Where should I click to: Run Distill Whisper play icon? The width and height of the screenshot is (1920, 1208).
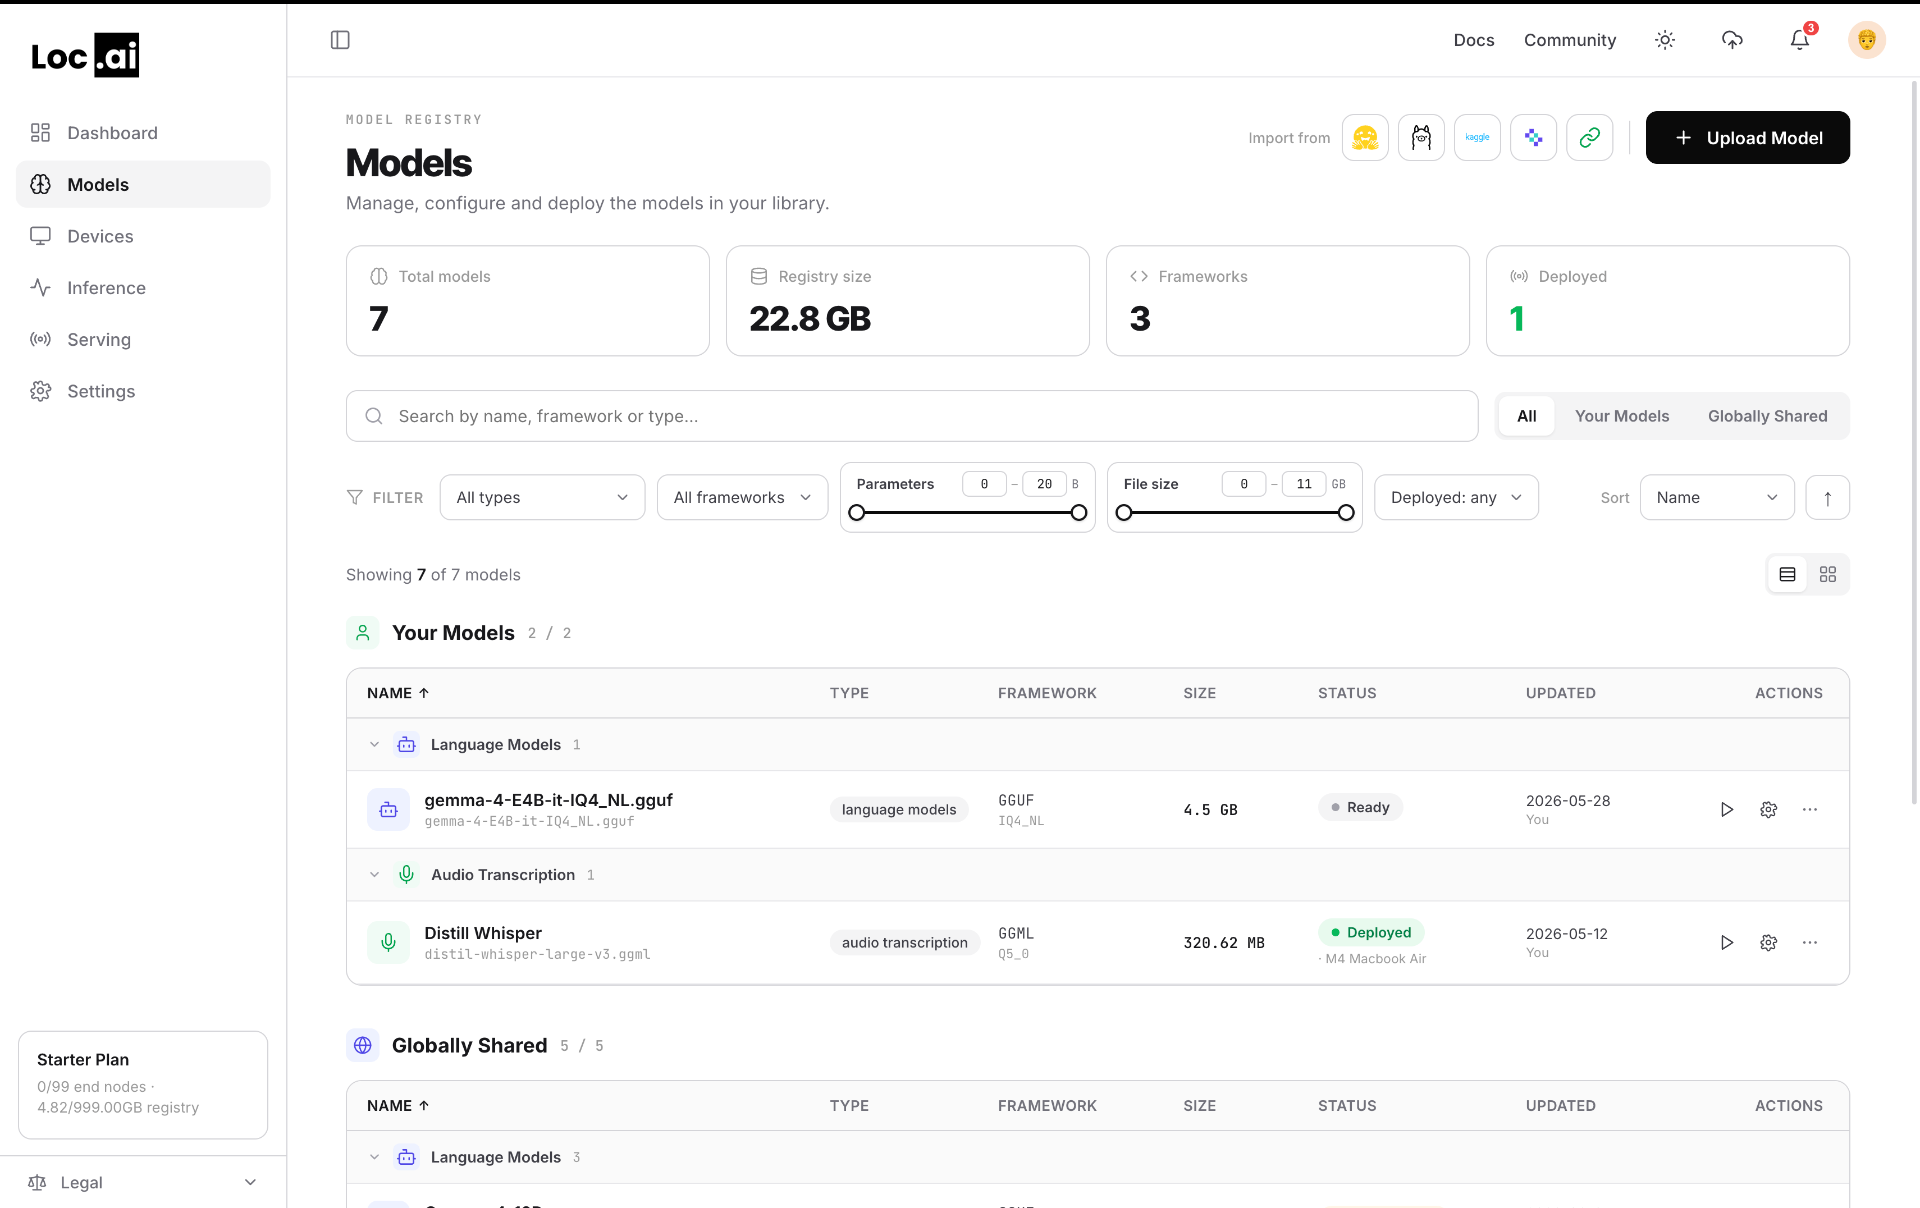pos(1726,943)
